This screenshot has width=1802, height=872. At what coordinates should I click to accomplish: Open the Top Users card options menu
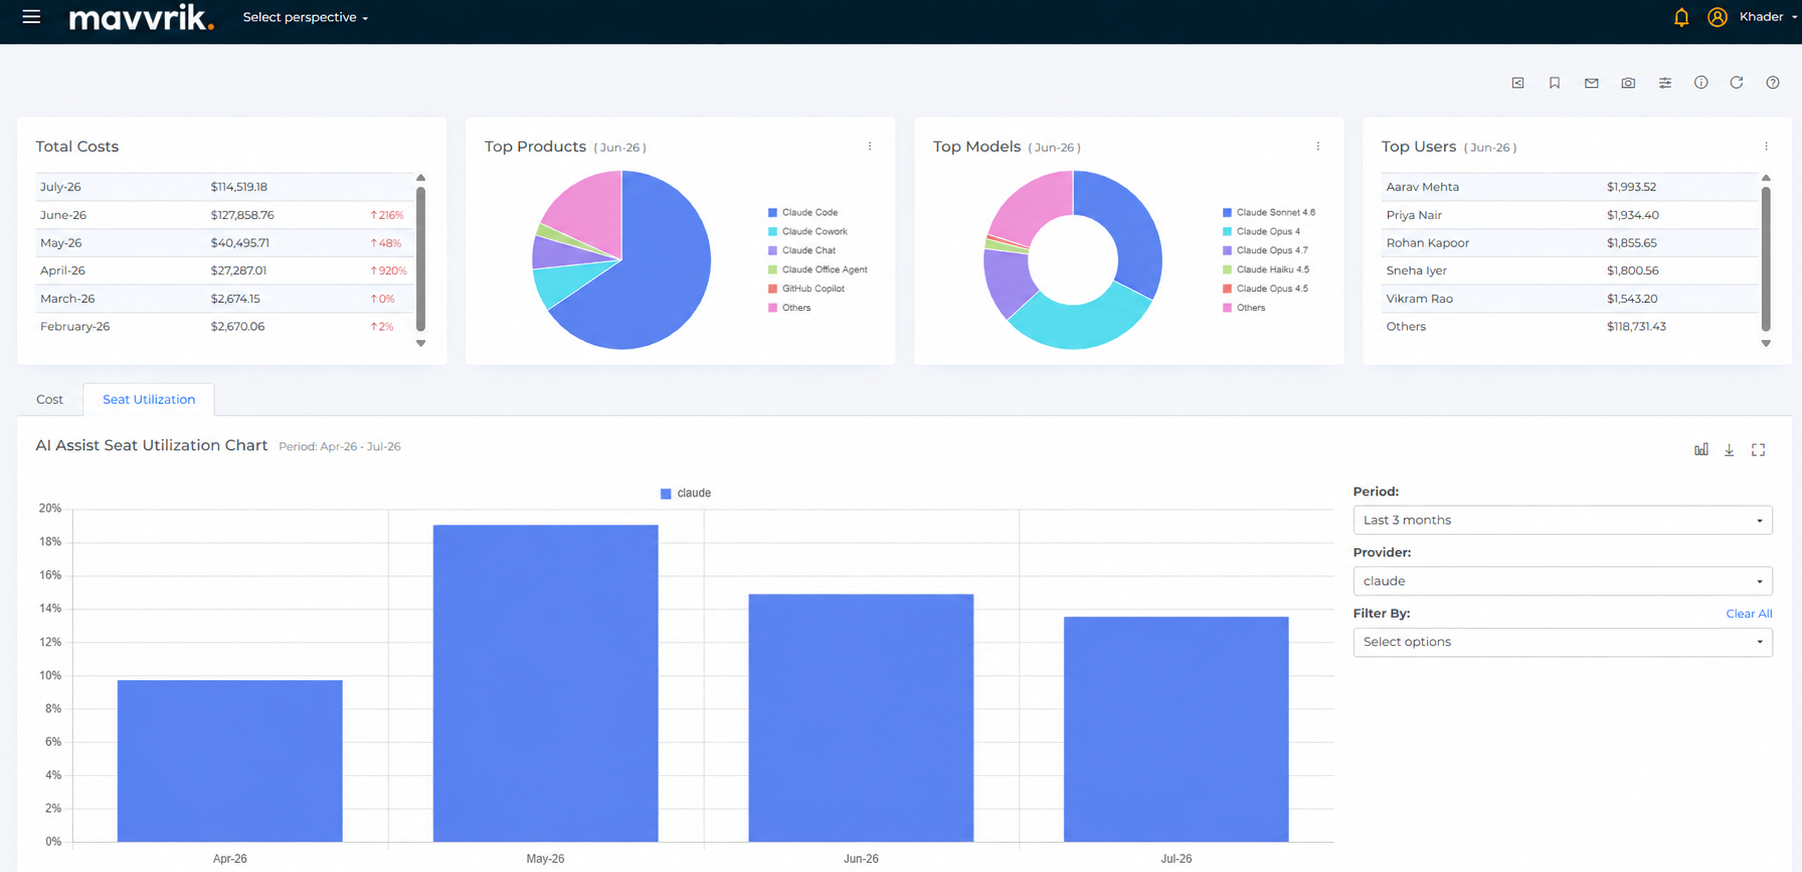pos(1766,146)
